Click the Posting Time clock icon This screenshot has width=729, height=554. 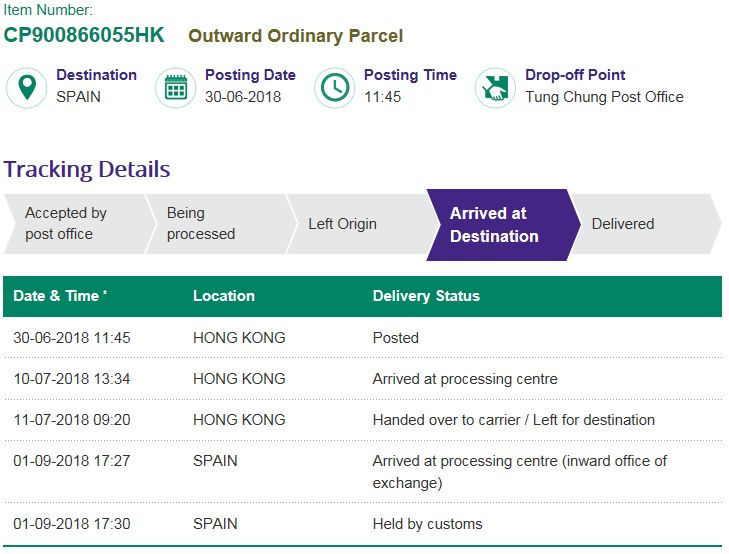tap(335, 87)
